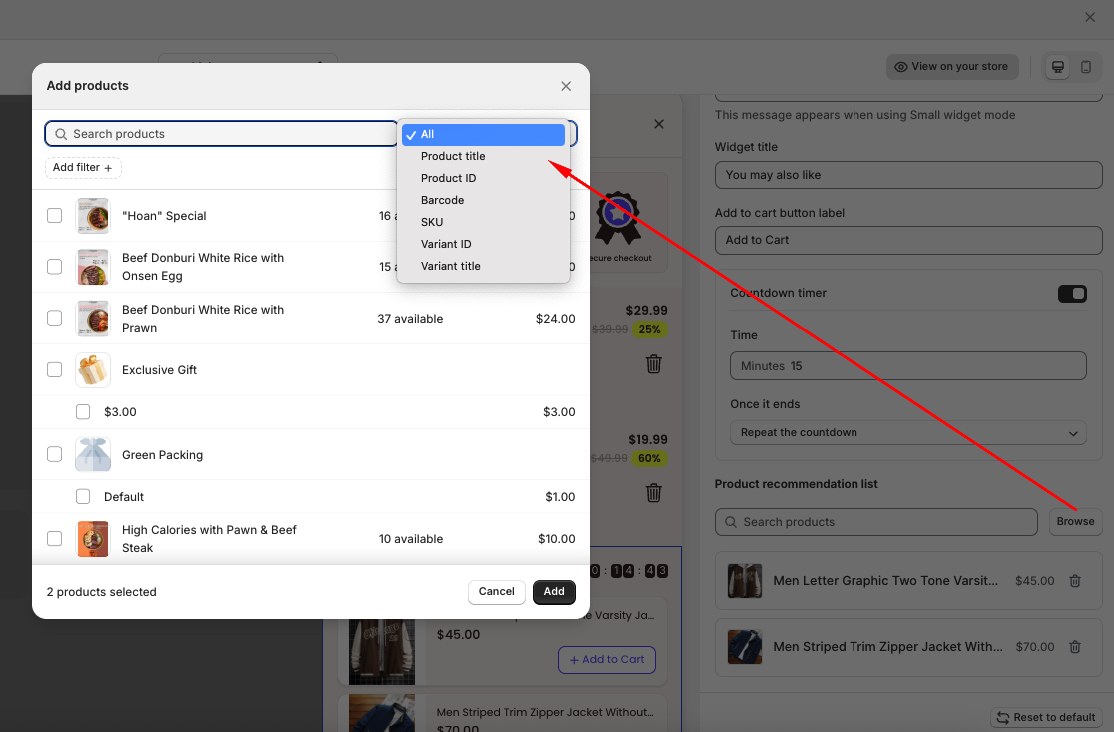The image size is (1114, 732).
Task: Open Beef Donburi Onsen Egg thumbnail
Action: (93, 267)
